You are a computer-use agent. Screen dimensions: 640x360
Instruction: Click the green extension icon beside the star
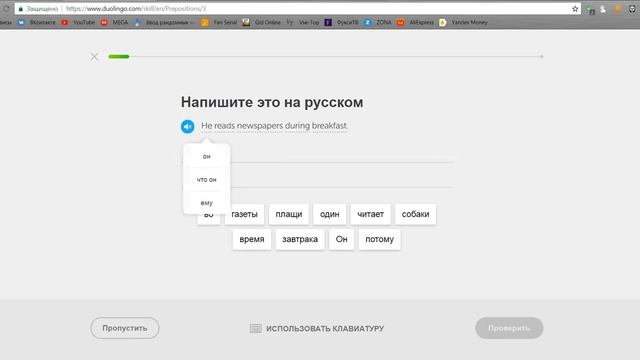[590, 10]
